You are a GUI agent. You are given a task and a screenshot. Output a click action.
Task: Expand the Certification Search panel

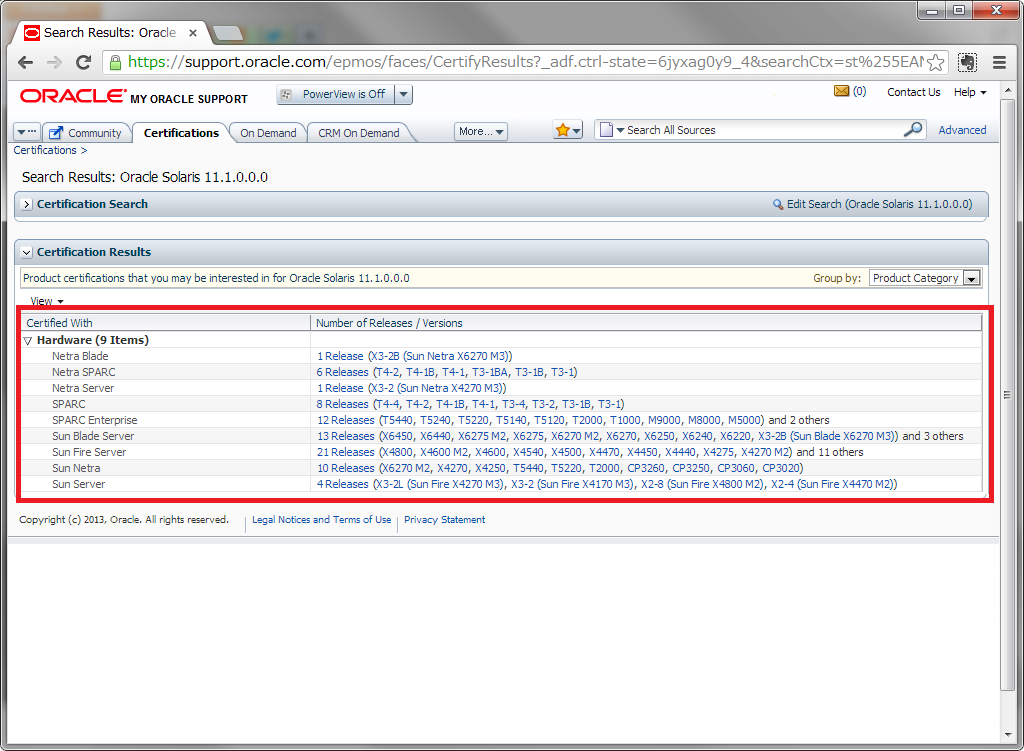click(x=26, y=204)
